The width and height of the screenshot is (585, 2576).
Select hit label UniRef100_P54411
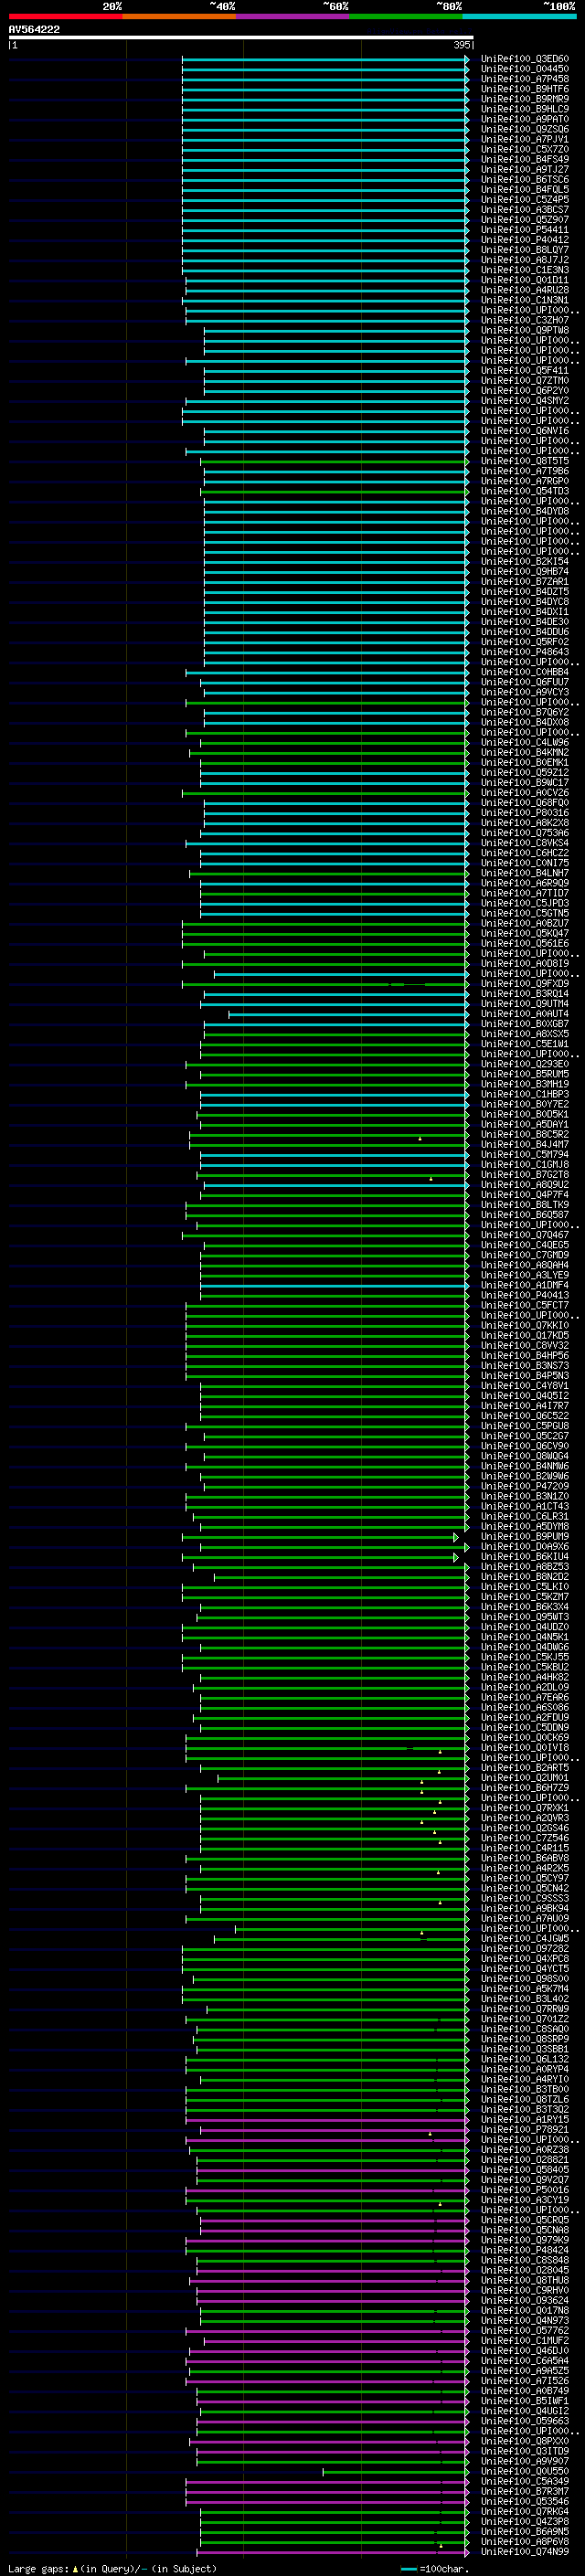[525, 230]
